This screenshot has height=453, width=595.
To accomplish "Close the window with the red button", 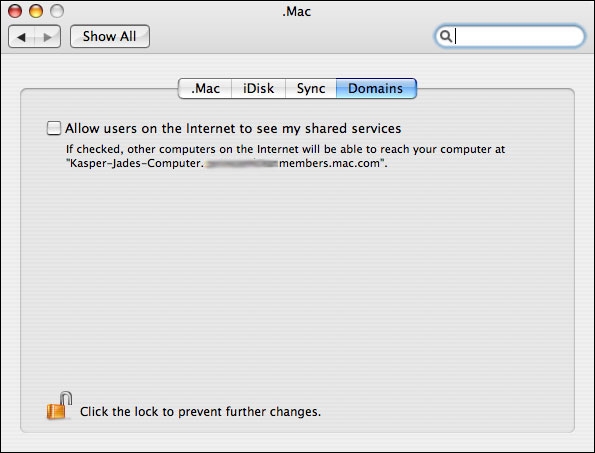I will coord(15,11).
